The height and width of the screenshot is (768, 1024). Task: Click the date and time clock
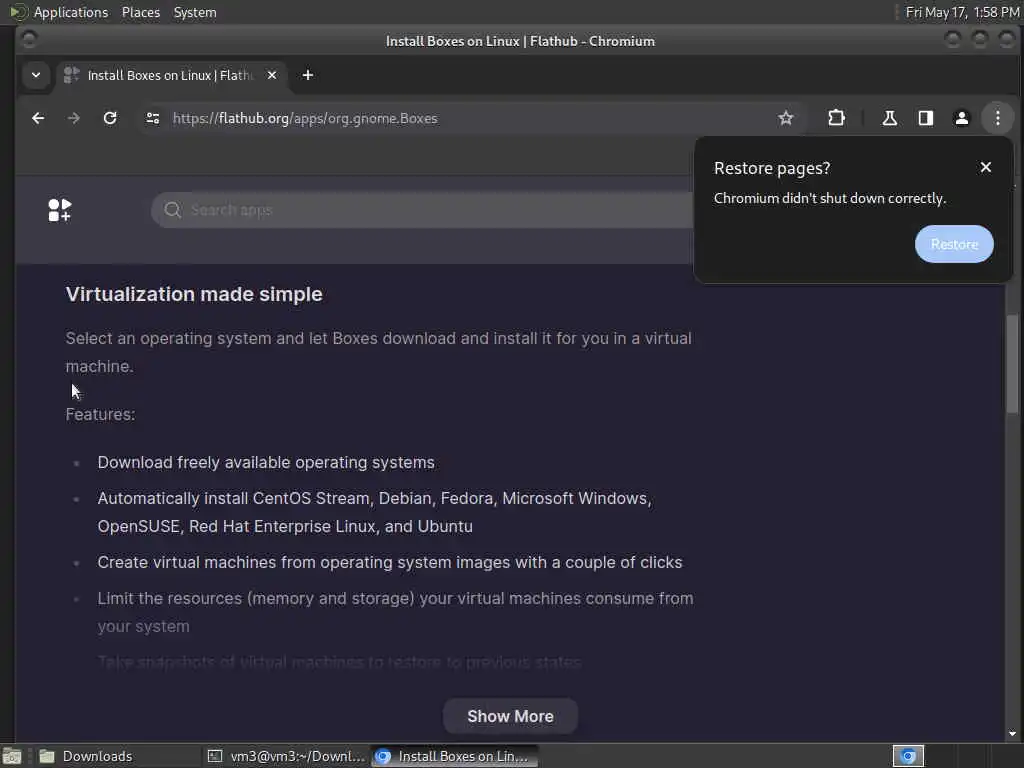pyautogui.click(x=962, y=12)
